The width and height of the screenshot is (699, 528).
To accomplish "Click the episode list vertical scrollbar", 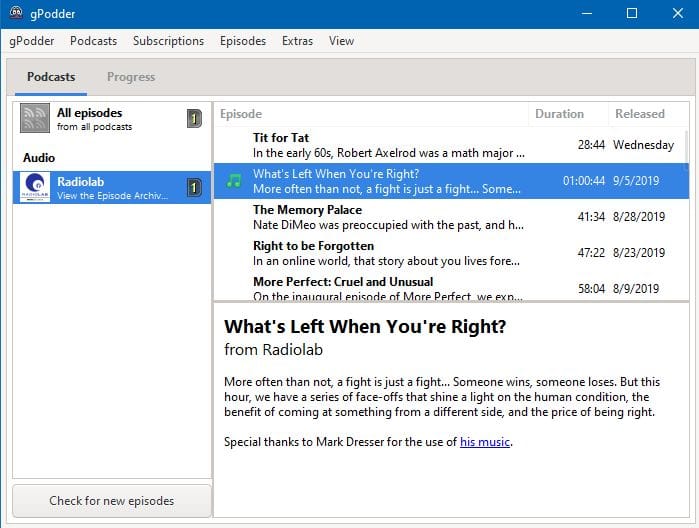I will pyautogui.click(x=685, y=200).
